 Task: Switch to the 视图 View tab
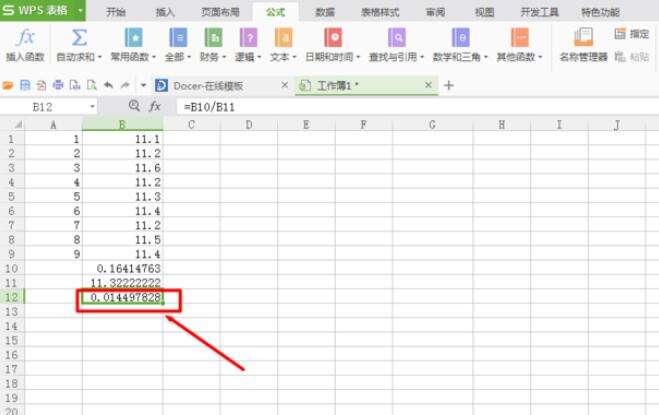coord(485,12)
